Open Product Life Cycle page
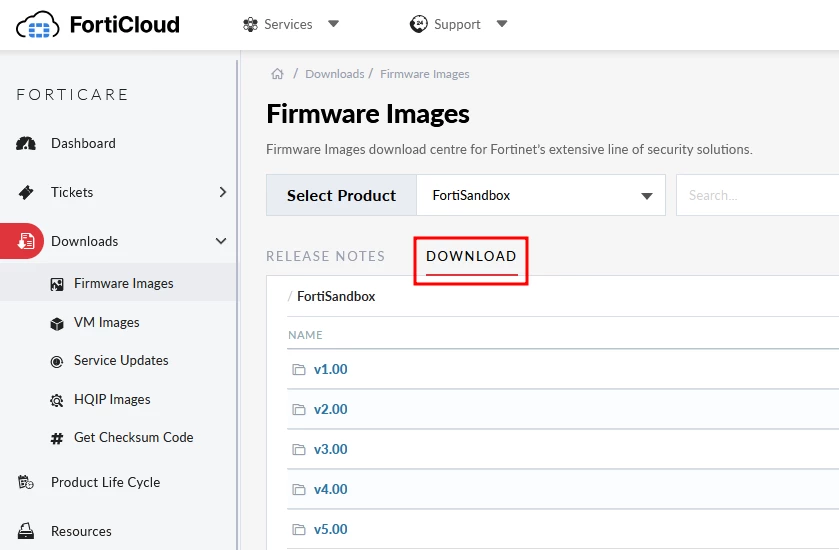The height and width of the screenshot is (550, 839). click(x=105, y=483)
